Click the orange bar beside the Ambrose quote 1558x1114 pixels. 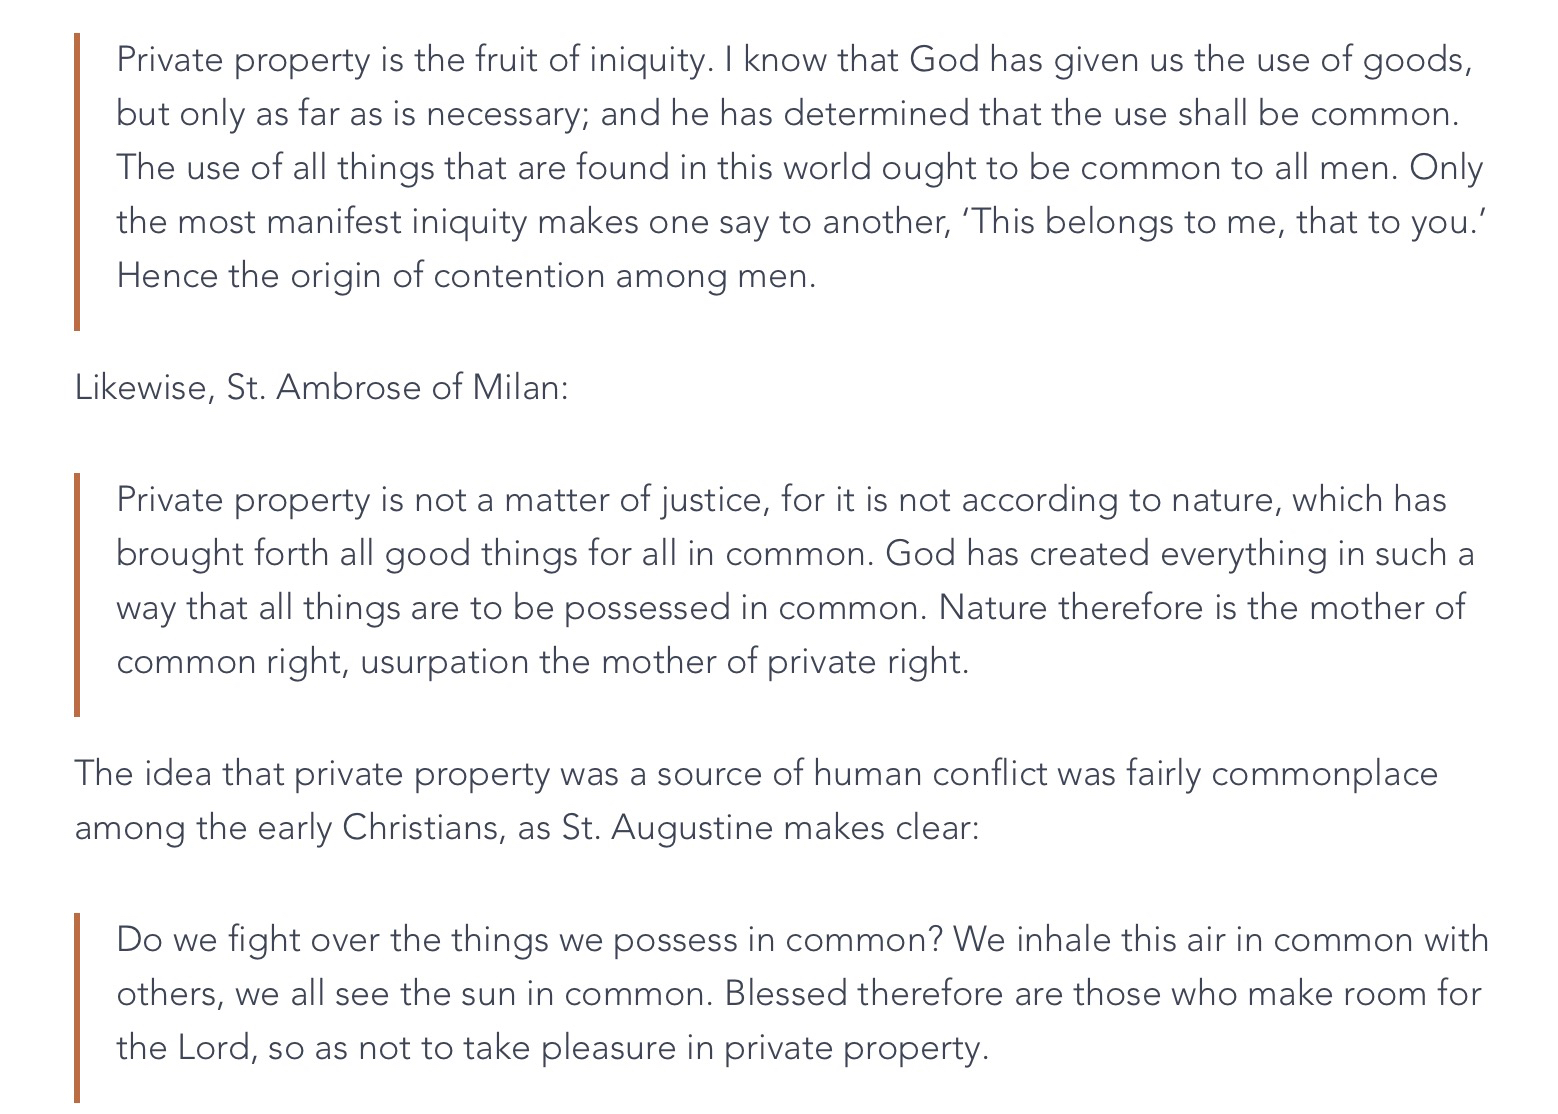(77, 595)
